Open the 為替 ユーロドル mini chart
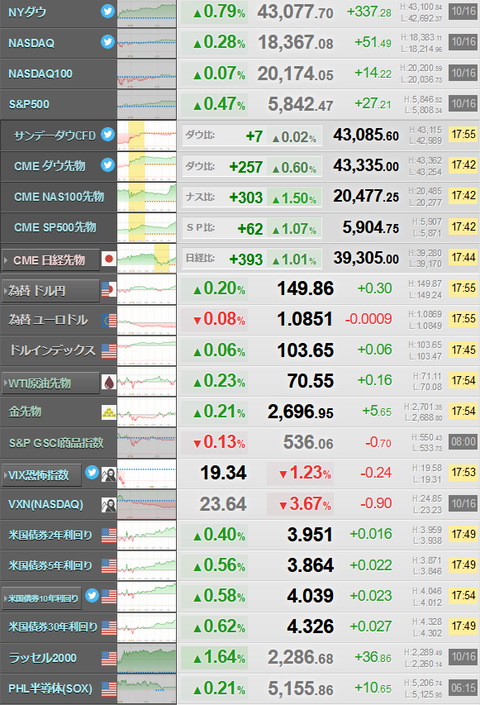Image resolution: width=480 pixels, height=705 pixels. (x=147, y=320)
